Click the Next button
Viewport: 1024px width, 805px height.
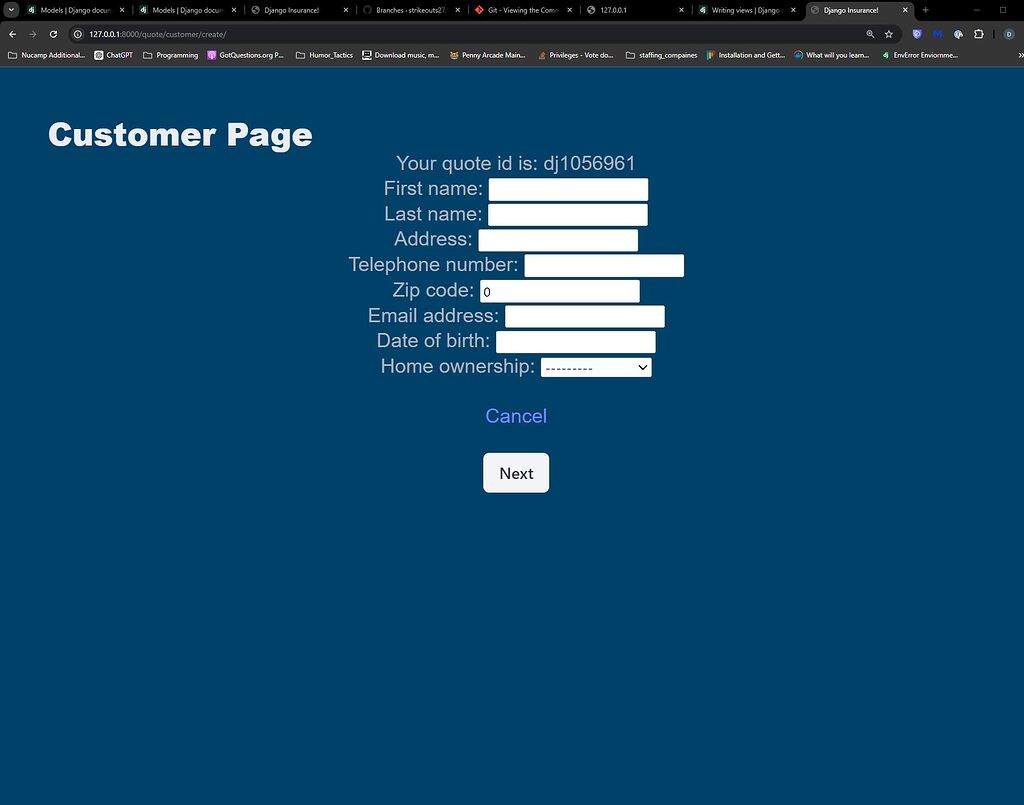coord(516,472)
